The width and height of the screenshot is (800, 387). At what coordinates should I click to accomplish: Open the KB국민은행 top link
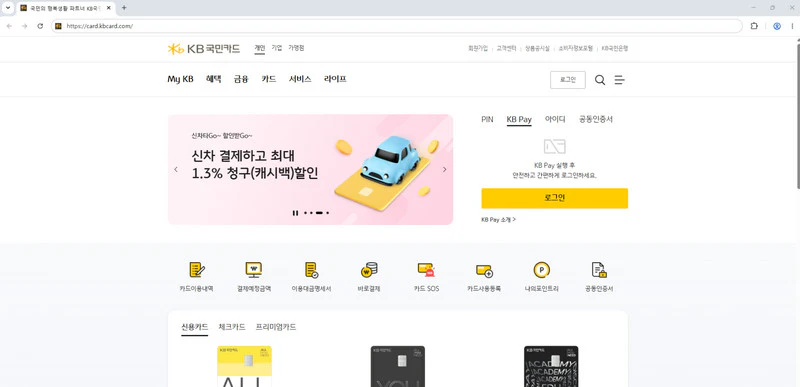pos(614,48)
